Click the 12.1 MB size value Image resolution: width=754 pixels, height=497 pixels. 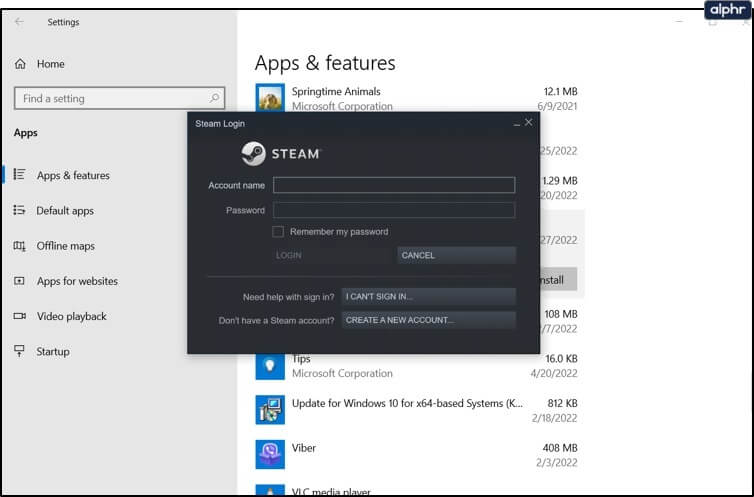pos(560,91)
